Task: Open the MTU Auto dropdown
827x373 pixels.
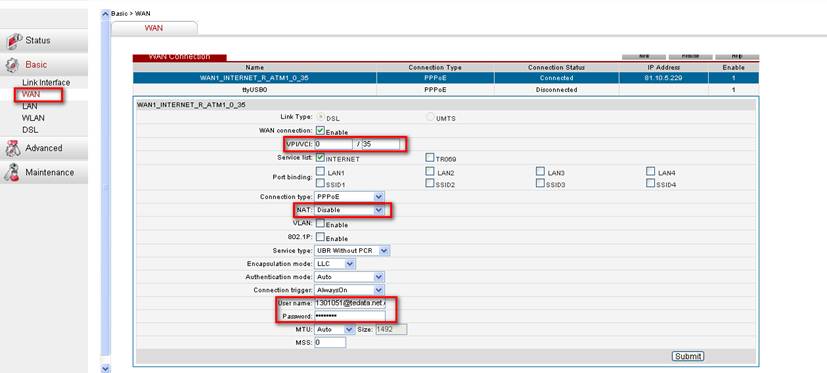Action: 334,329
